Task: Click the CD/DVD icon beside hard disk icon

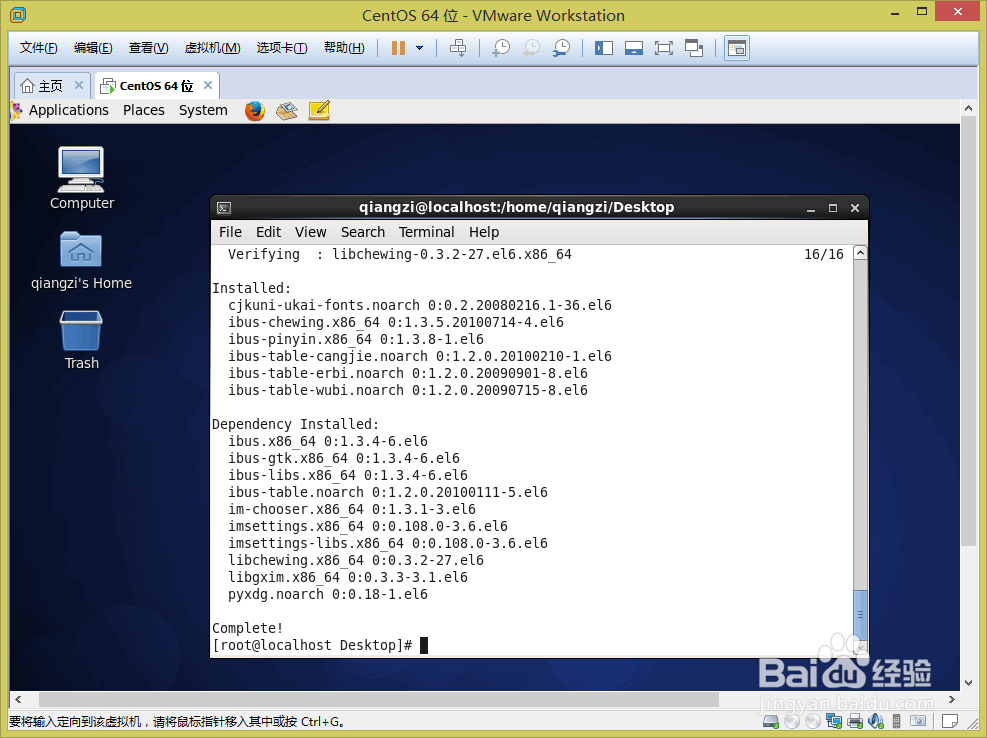Action: (x=792, y=722)
